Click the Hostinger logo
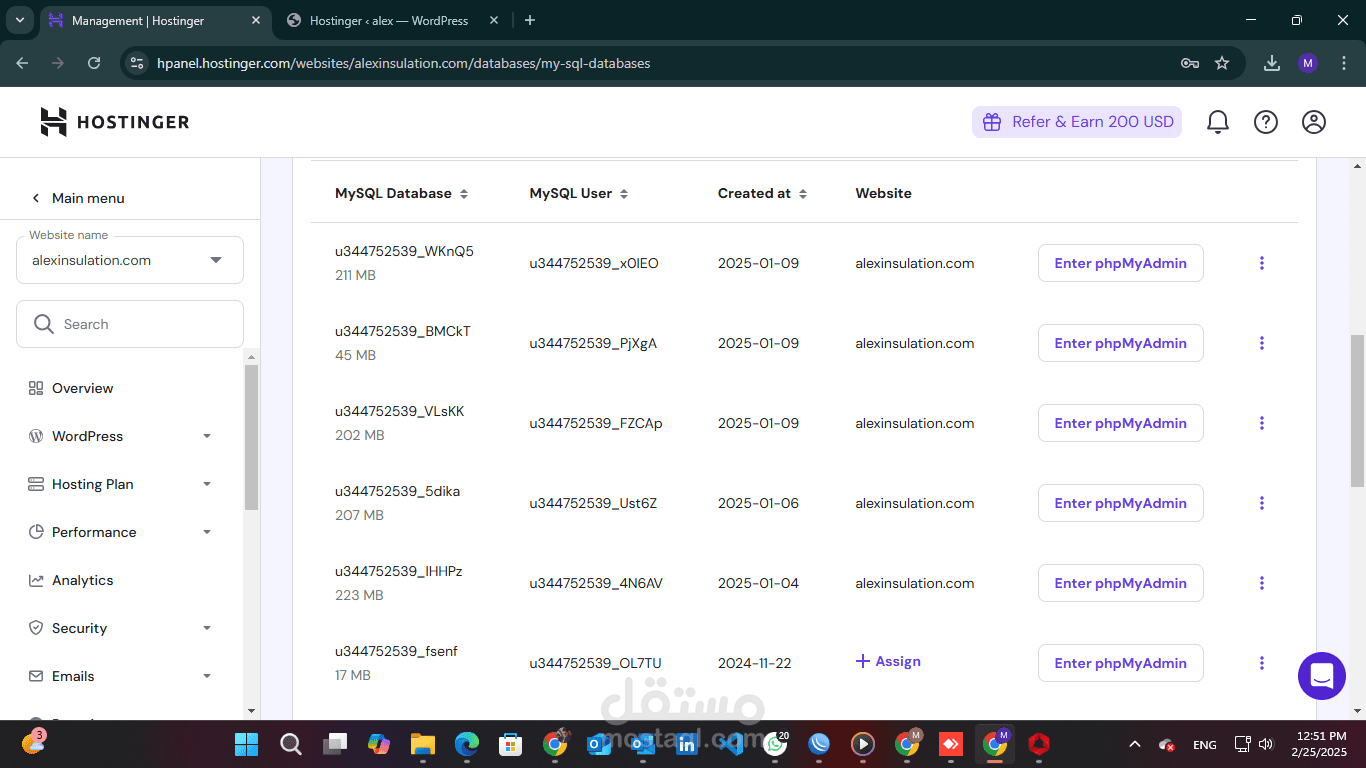 pos(114,122)
